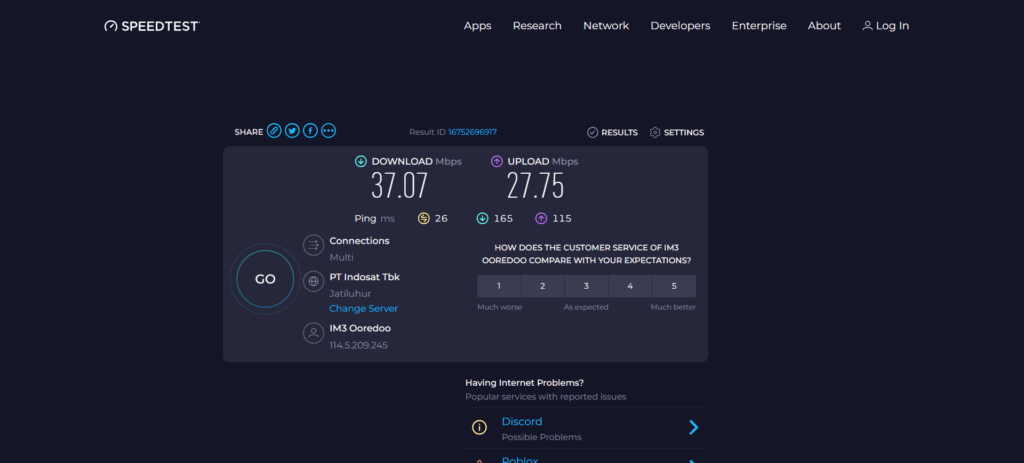Rate customer service 3 As expected

coord(586,286)
